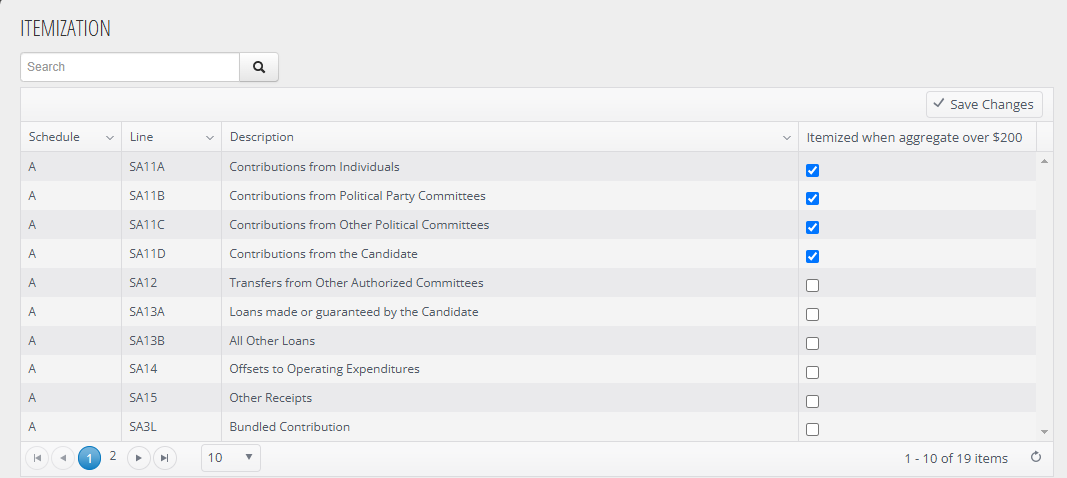Go to first page arrow icon

37,458
